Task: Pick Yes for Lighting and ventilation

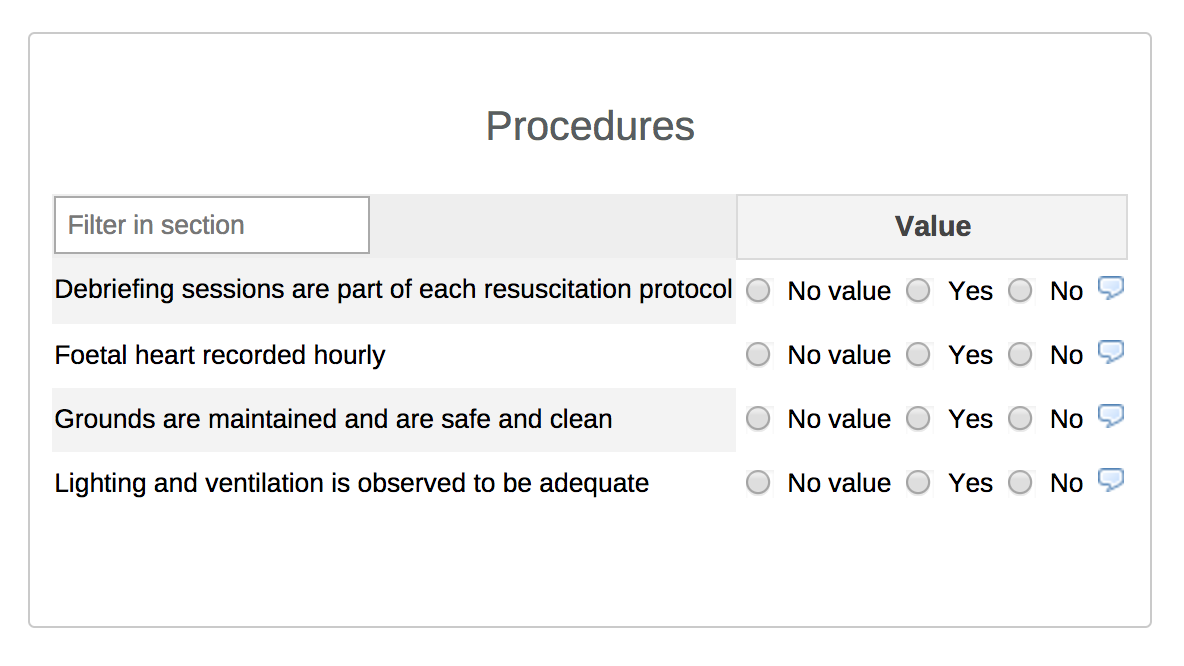Action: point(918,483)
